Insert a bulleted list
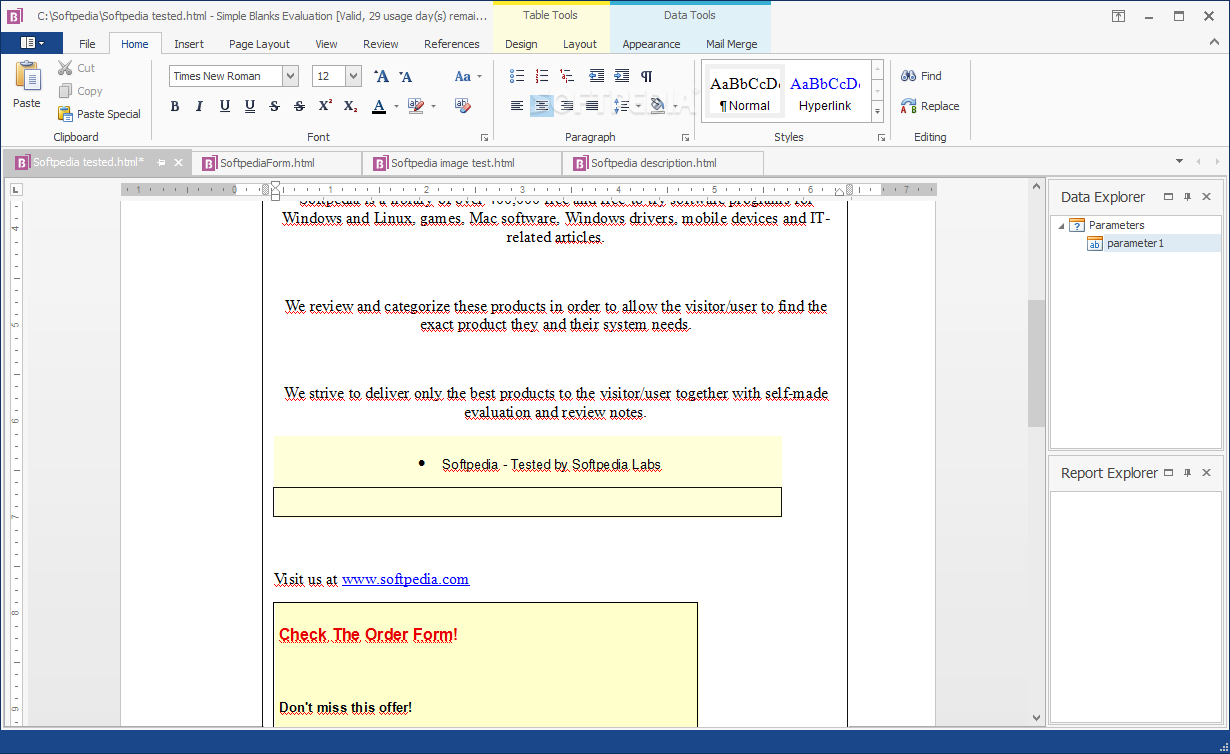 (x=517, y=76)
